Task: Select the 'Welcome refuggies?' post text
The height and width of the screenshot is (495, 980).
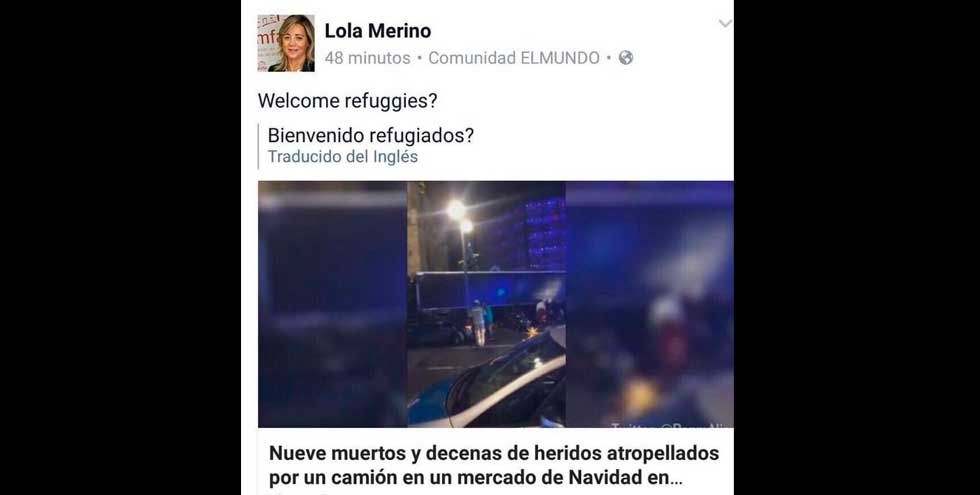Action: pyautogui.click(x=347, y=101)
